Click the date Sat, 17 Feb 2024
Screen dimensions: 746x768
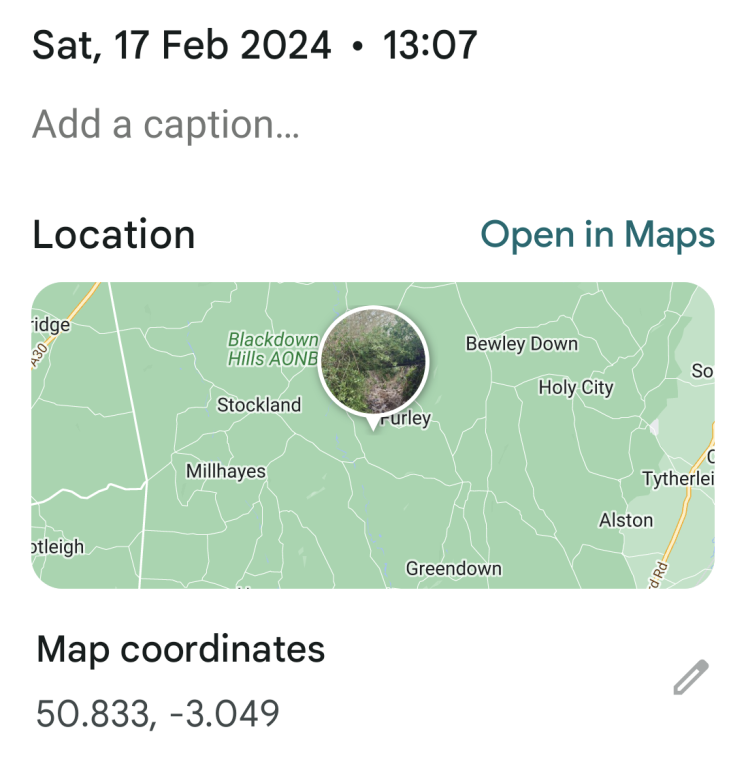181,45
